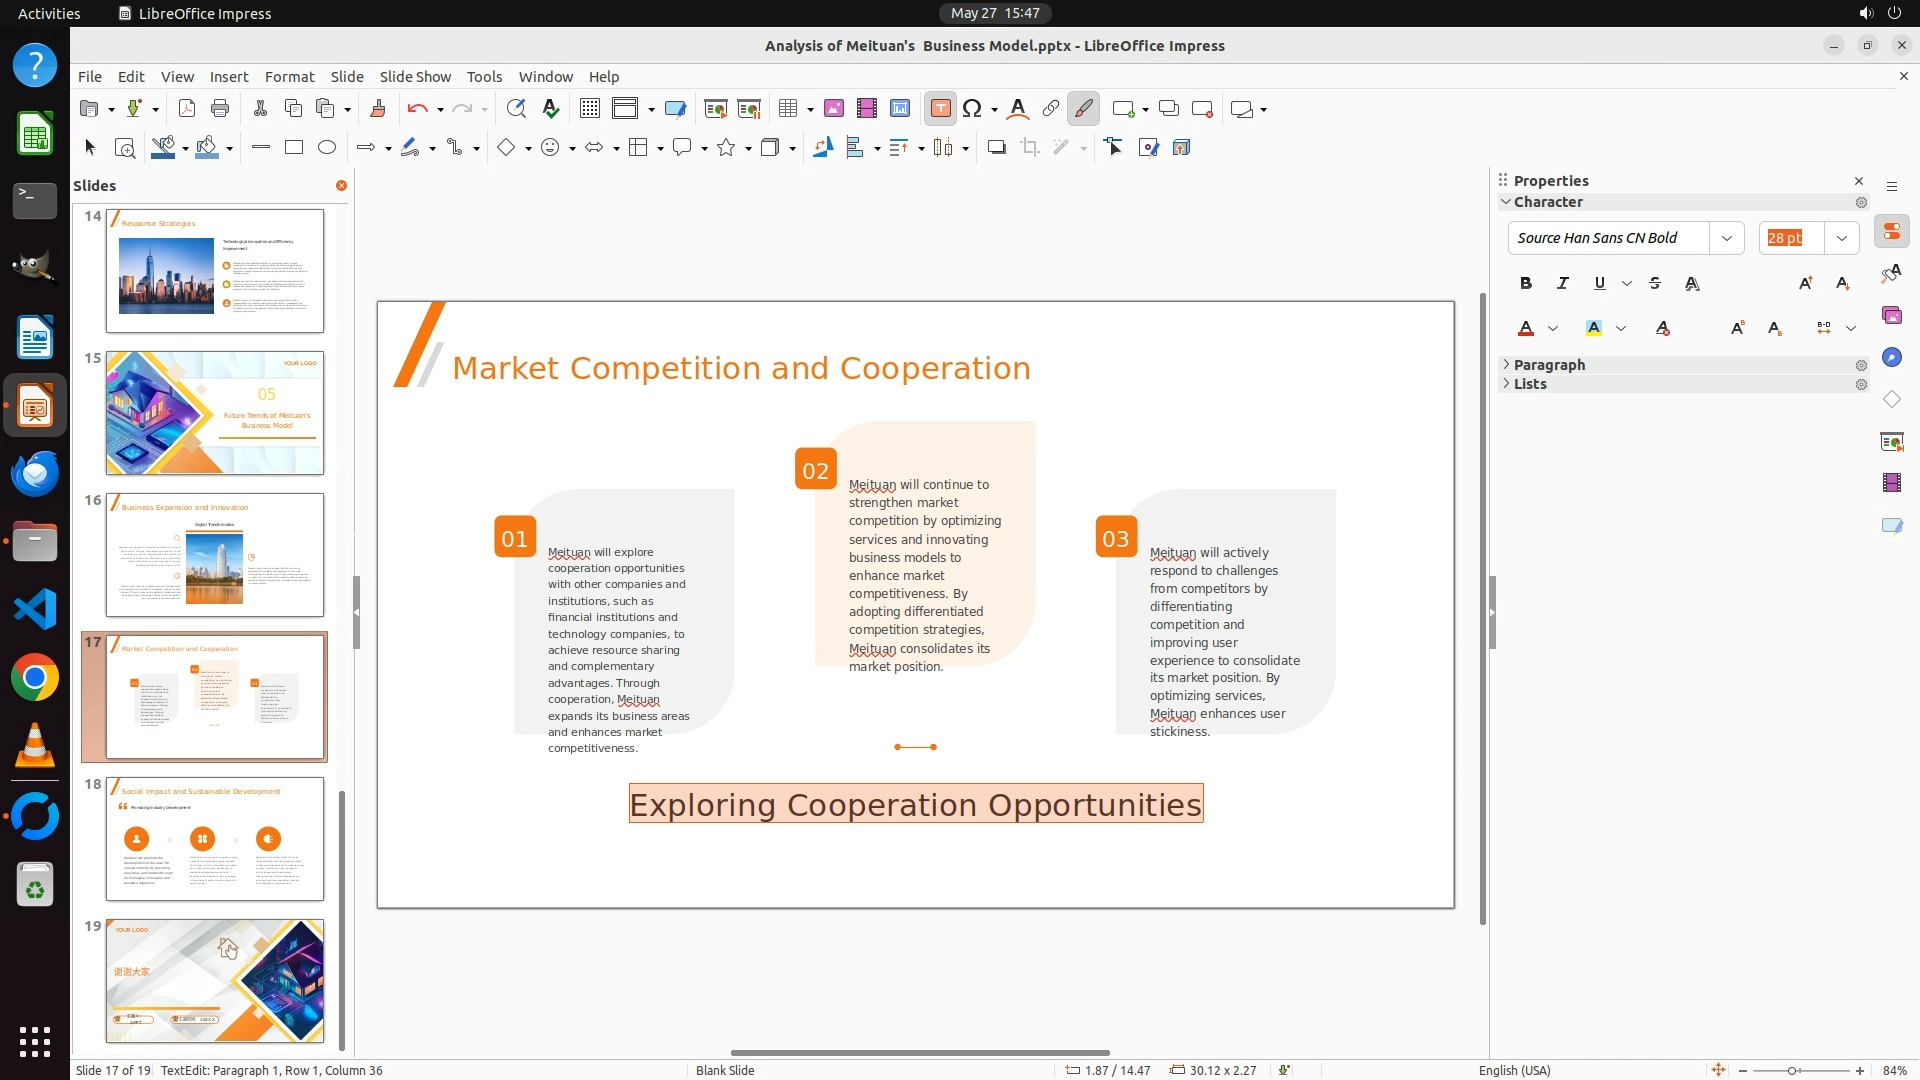Screen dimensions: 1920x1080
Task: Click the font color red swatch button
Action: pos(1526,329)
